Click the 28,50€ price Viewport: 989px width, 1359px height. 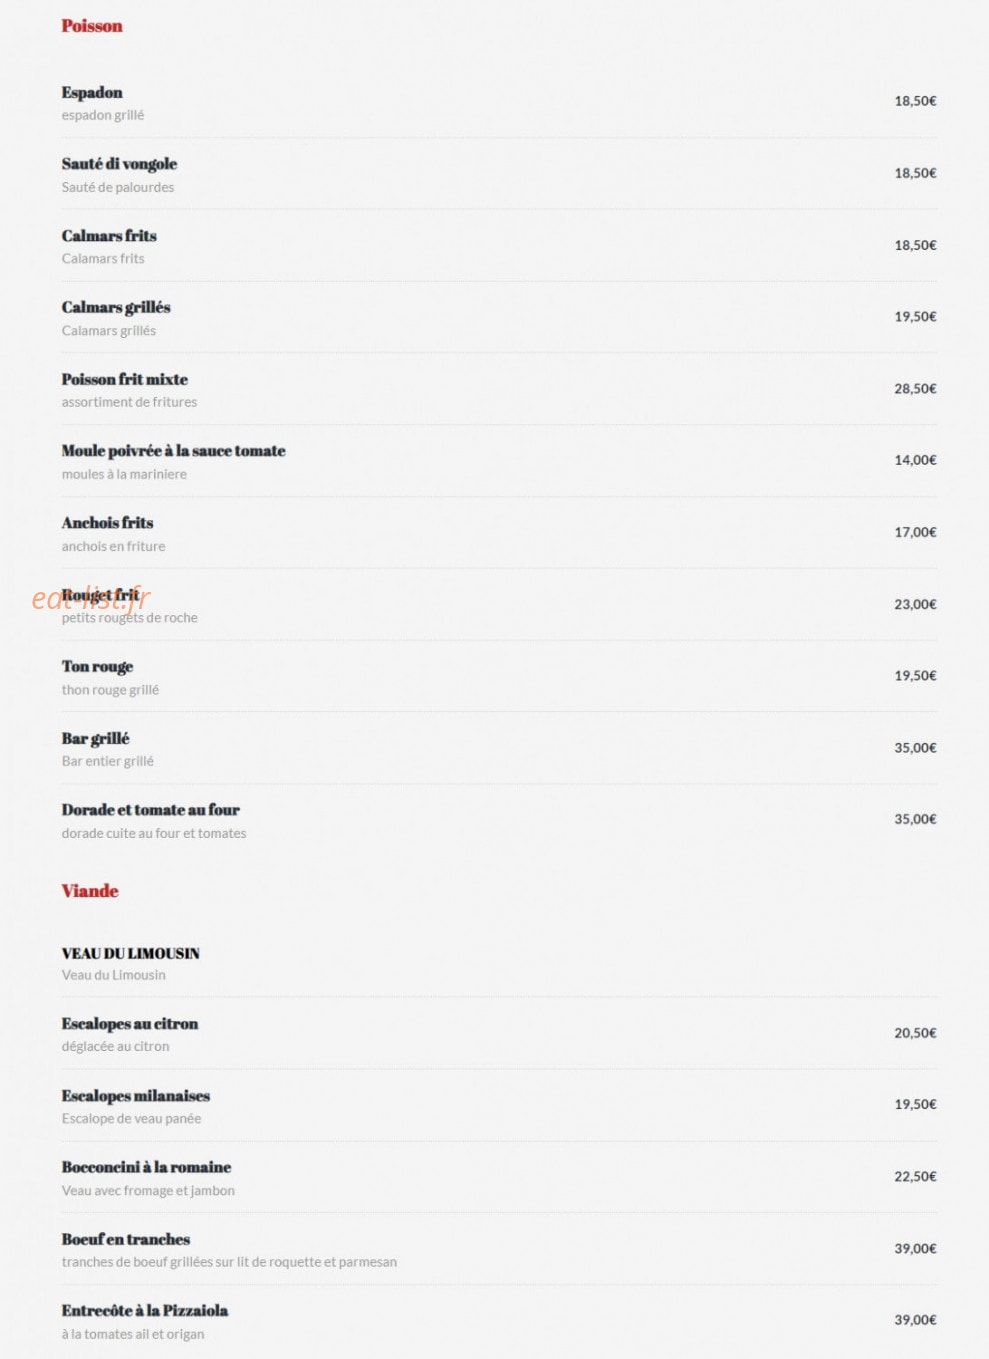(x=915, y=389)
